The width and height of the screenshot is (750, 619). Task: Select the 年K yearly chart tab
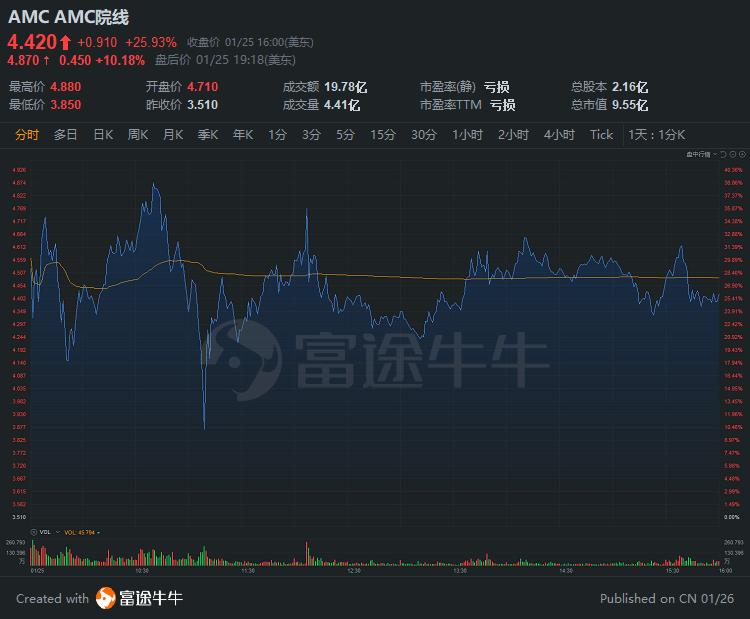click(243, 135)
